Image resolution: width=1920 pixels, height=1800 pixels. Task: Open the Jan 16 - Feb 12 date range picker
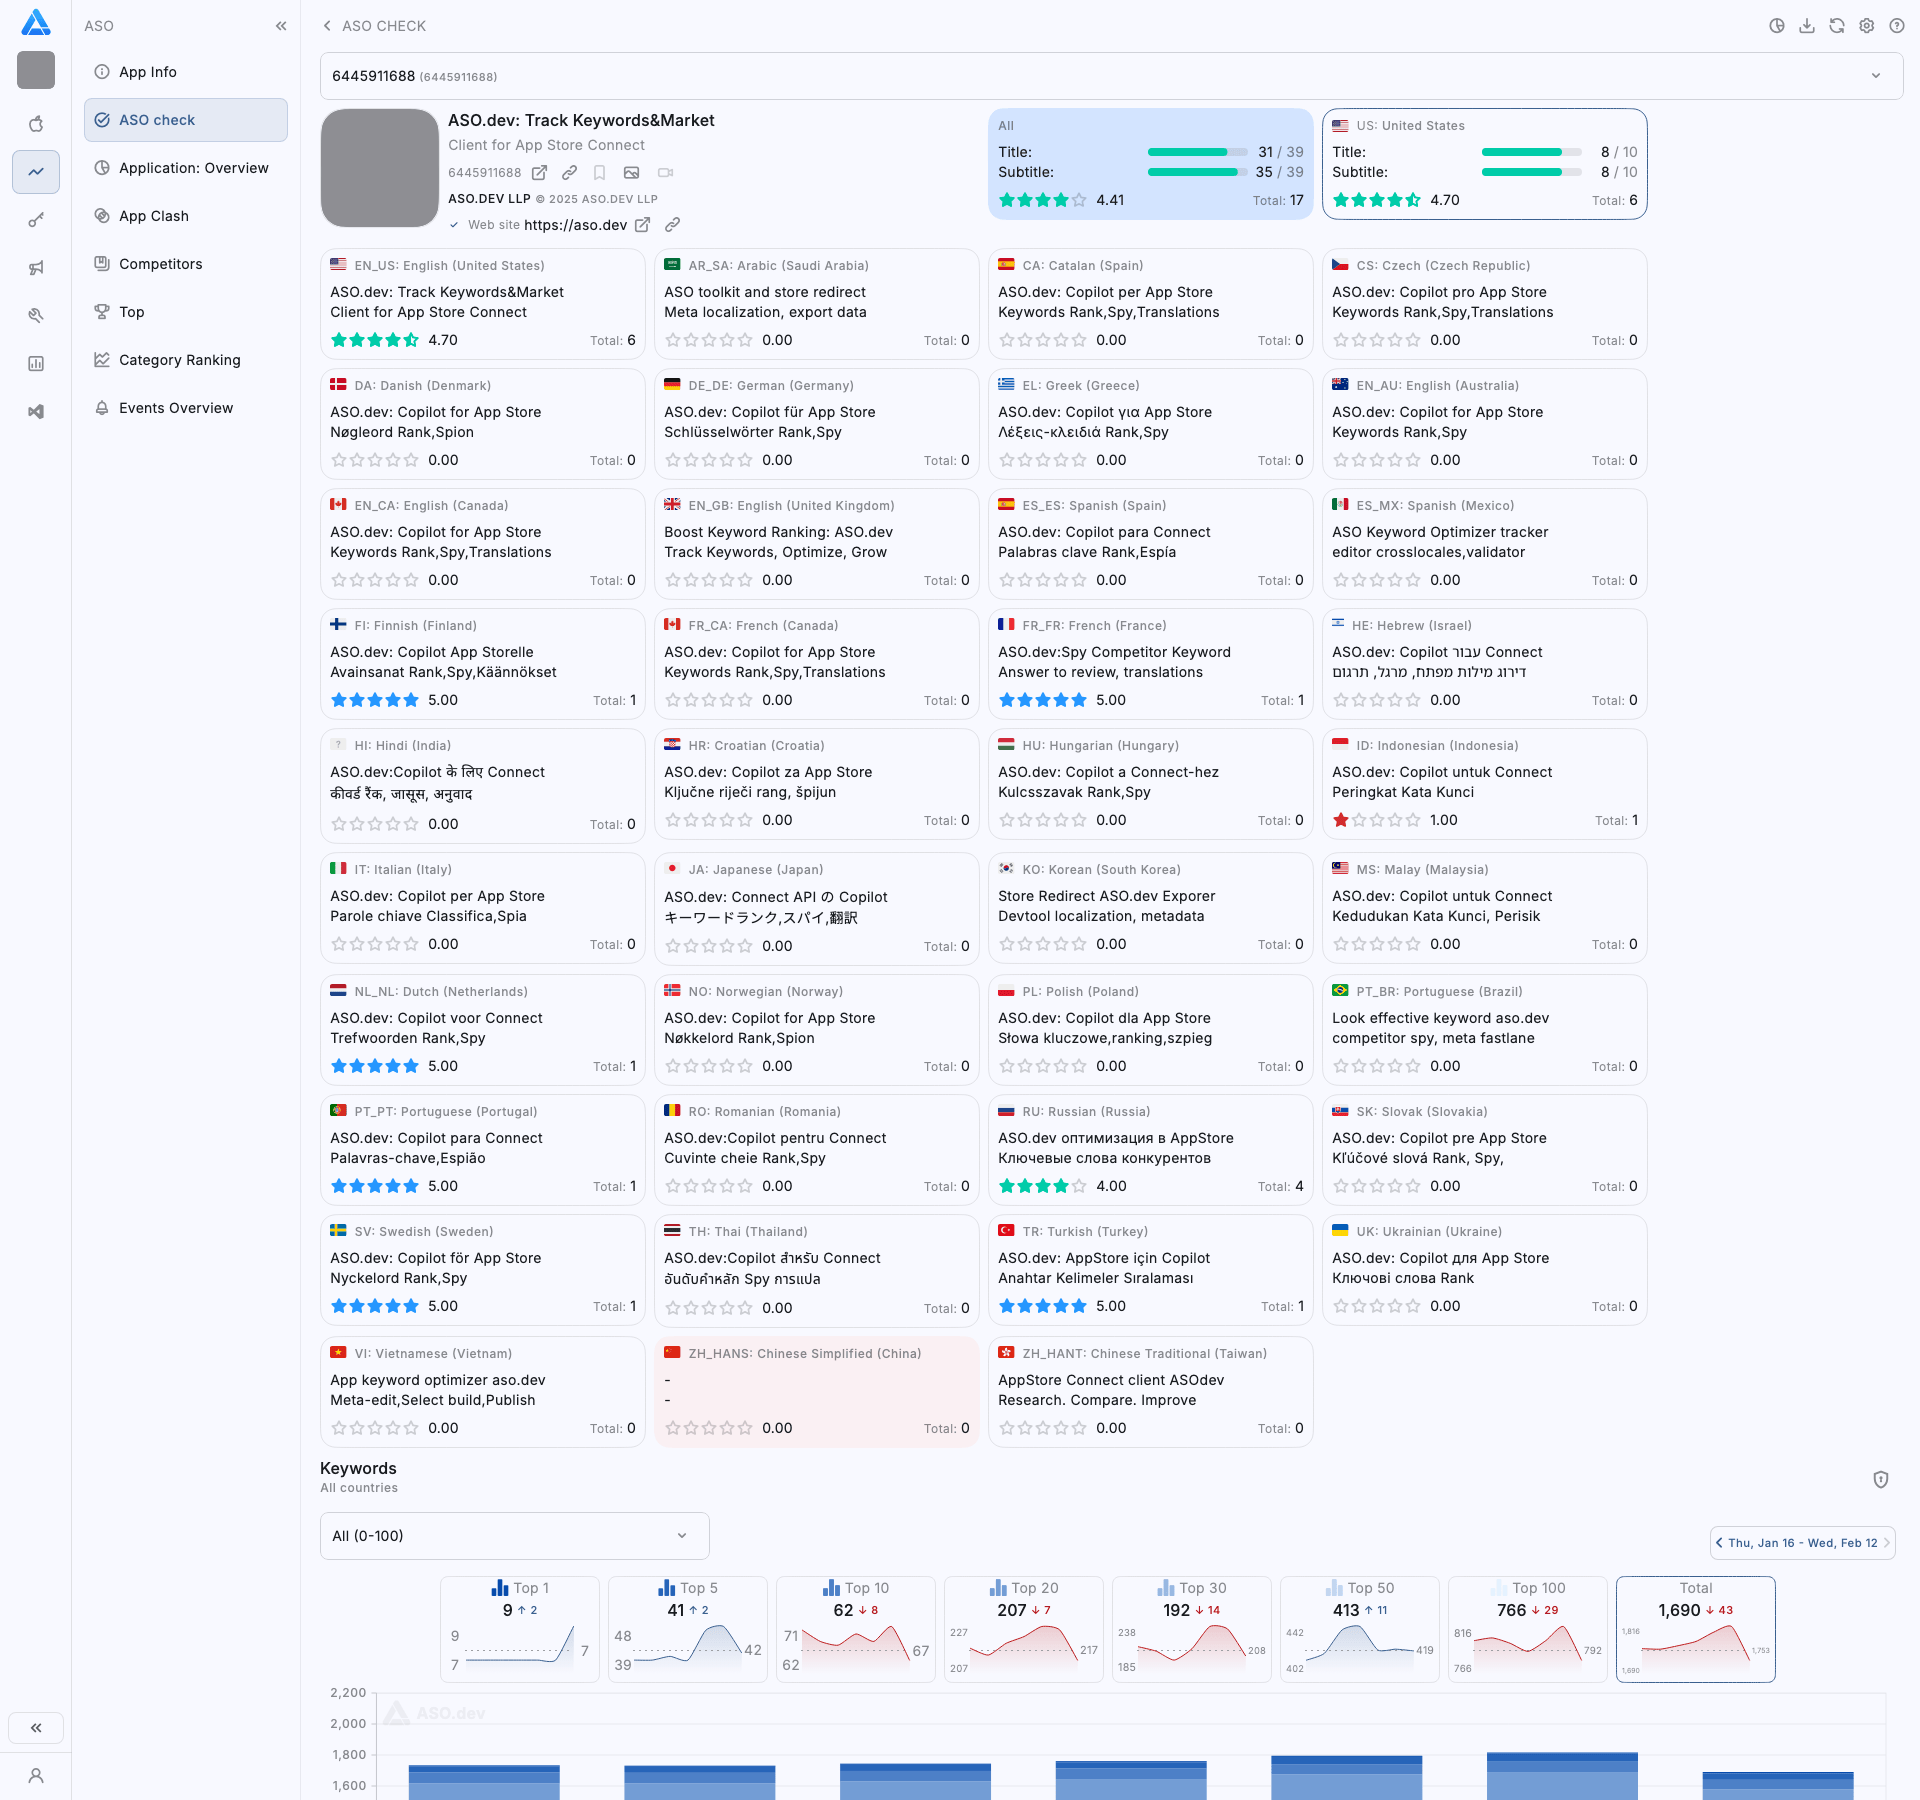pos(1802,1543)
